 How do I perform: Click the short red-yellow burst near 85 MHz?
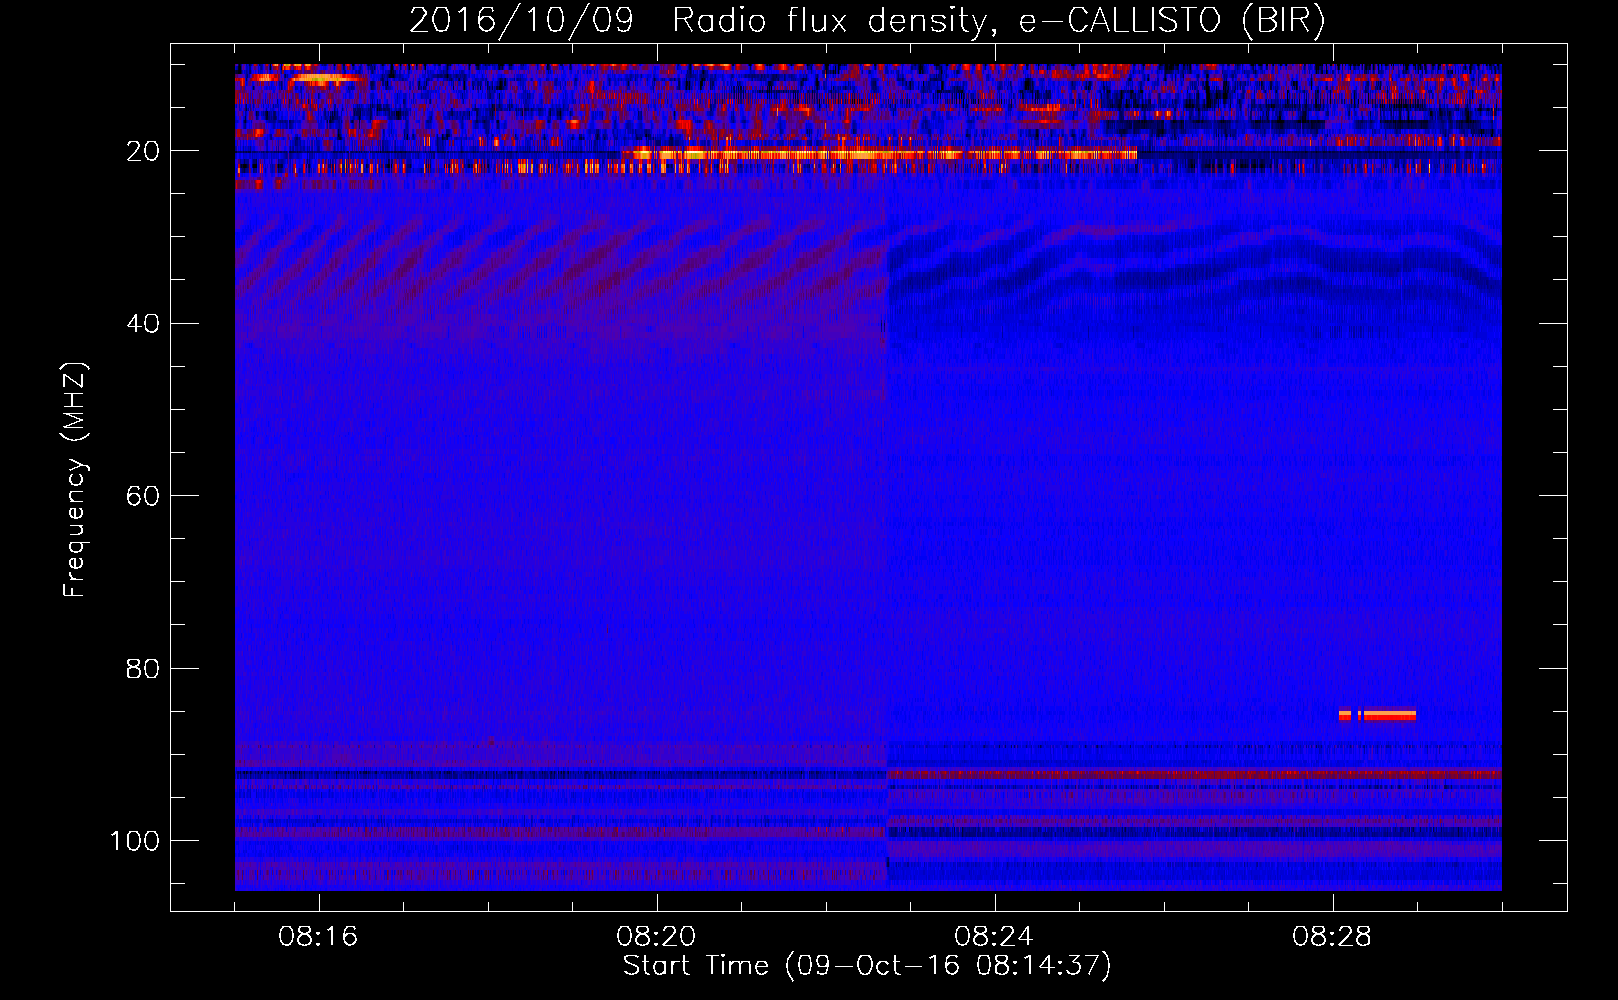point(1377,715)
